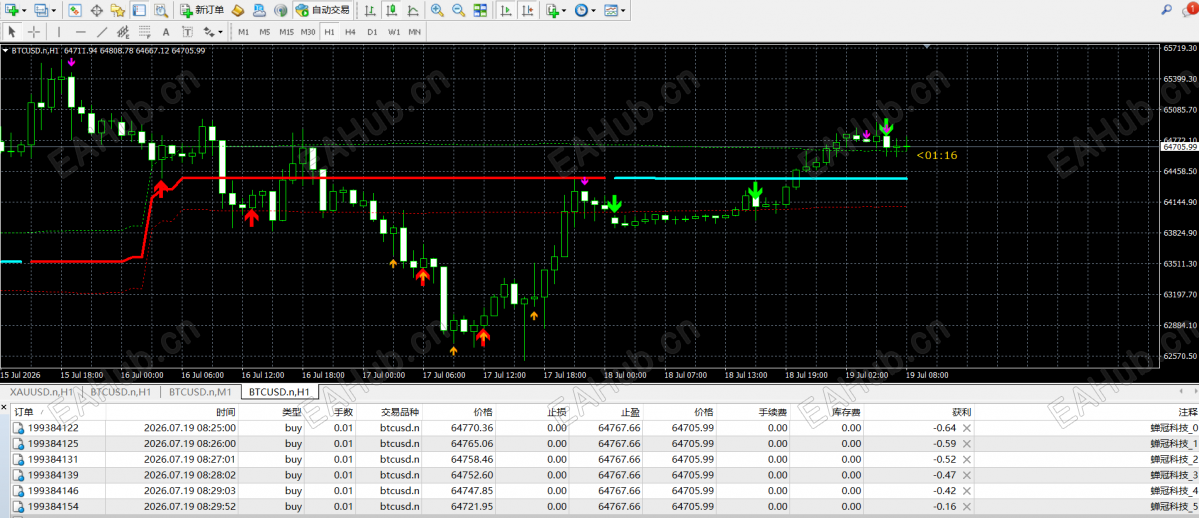
Task: Select the D1 timeframe button
Action: coord(372,32)
